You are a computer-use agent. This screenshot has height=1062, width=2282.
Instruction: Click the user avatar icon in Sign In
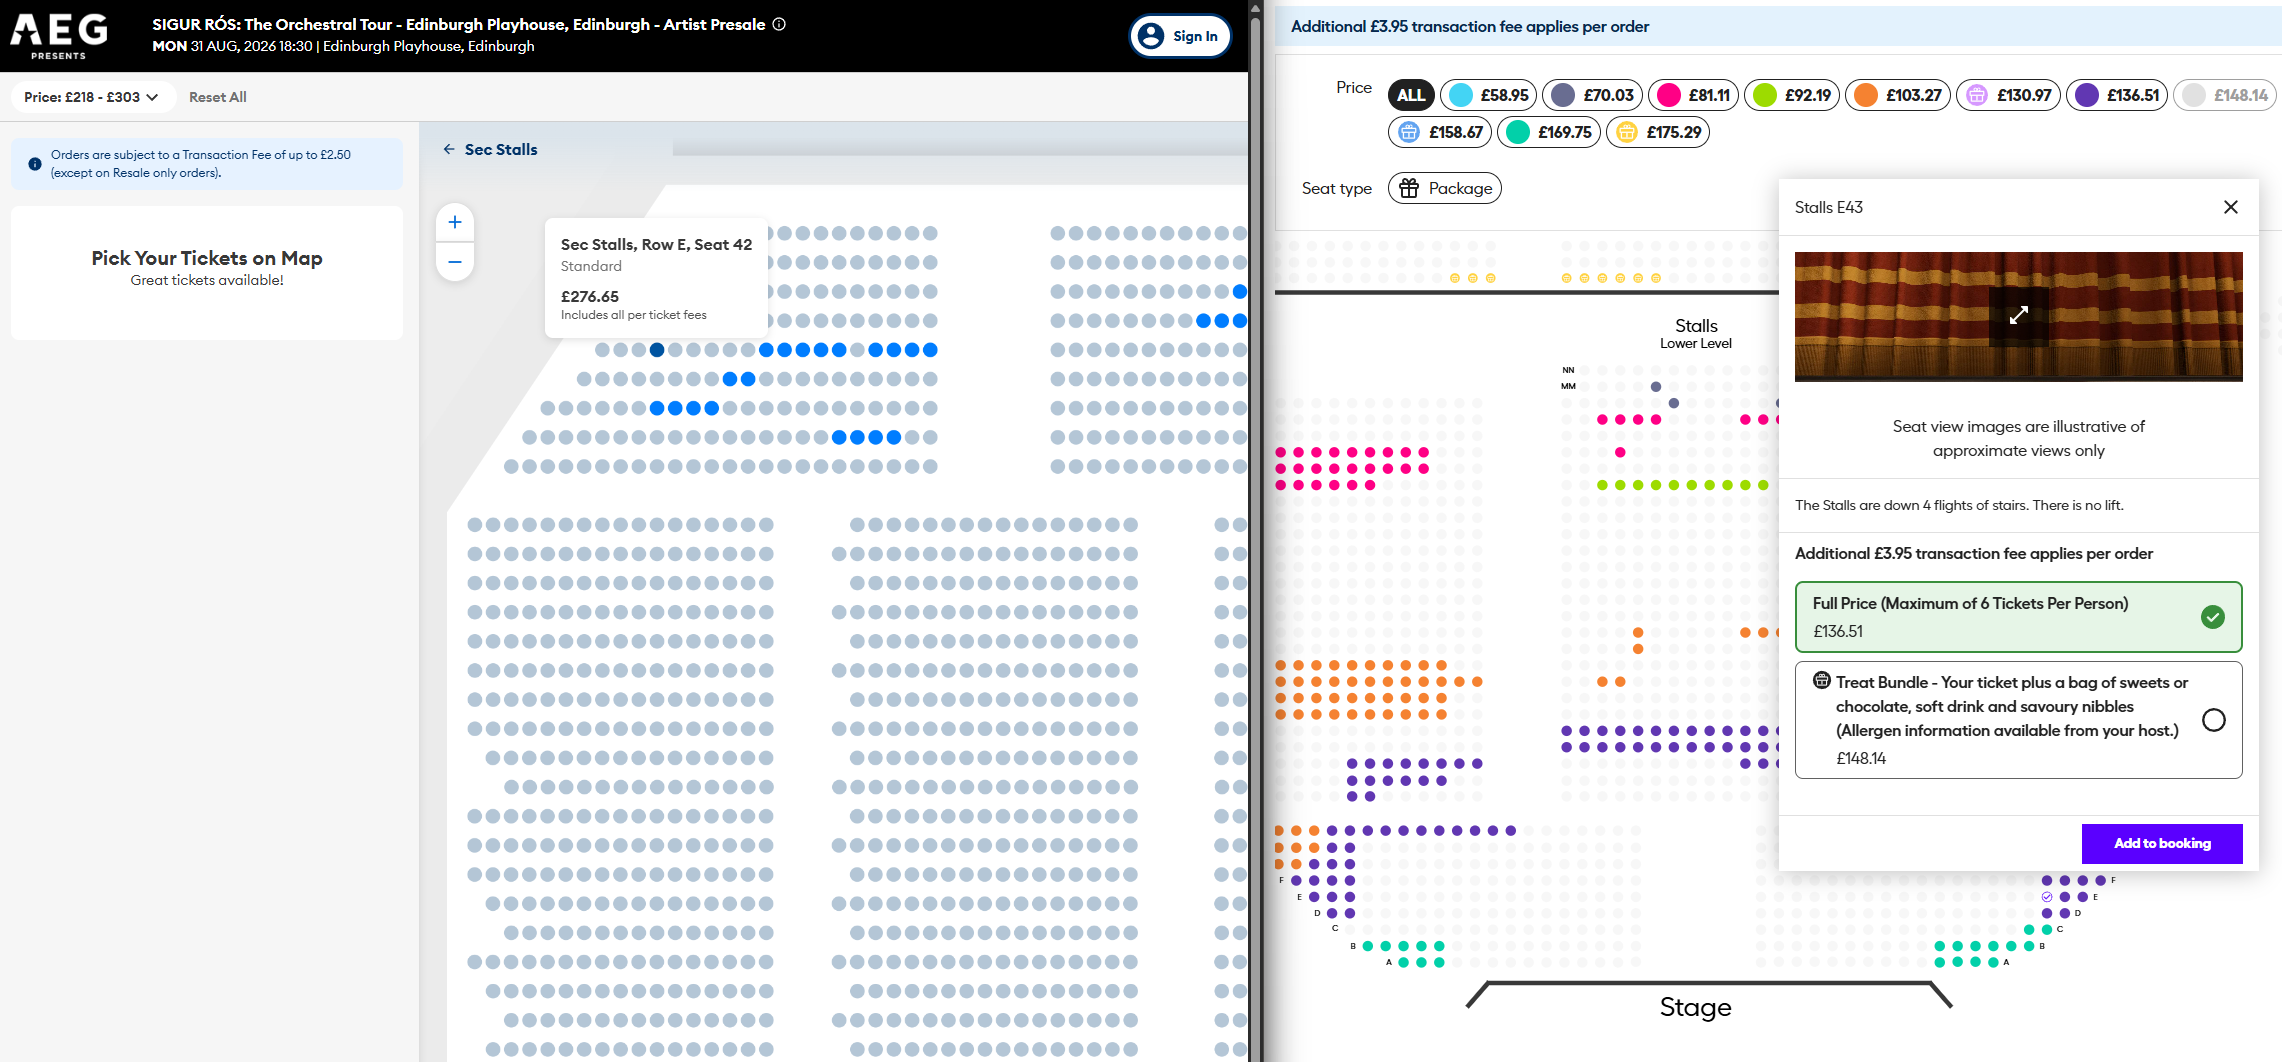tap(1151, 36)
